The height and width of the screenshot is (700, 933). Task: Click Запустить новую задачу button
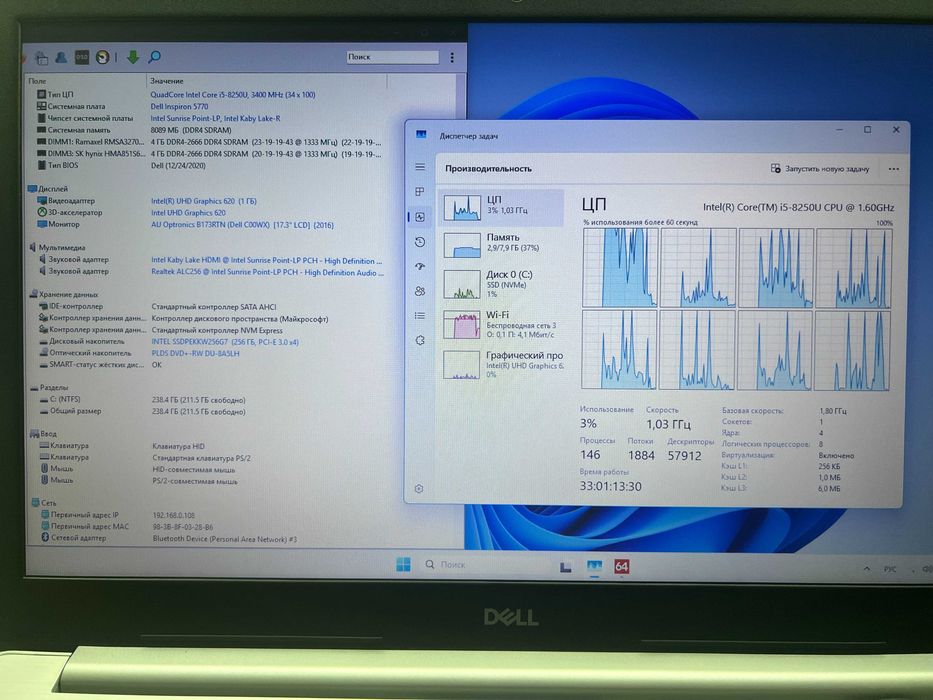pyautogui.click(x=820, y=169)
